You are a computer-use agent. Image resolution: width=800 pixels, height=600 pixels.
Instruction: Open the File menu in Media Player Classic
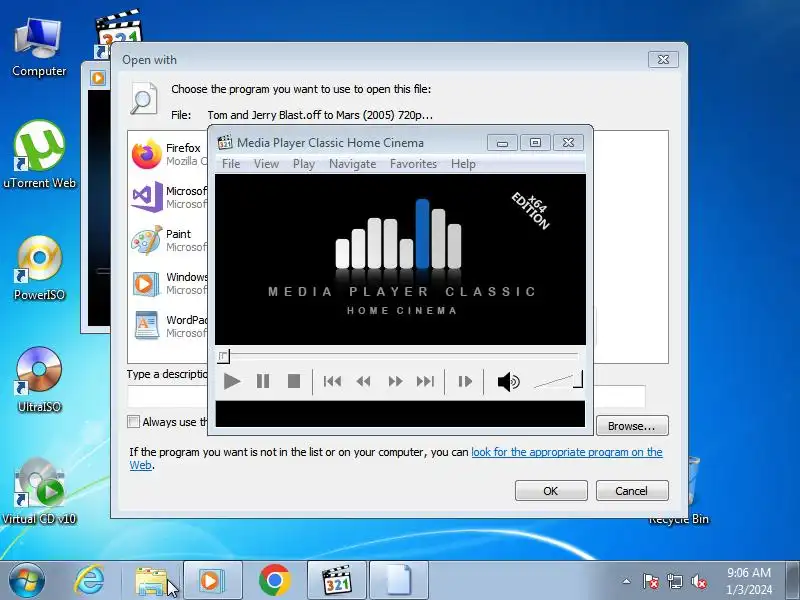click(231, 164)
